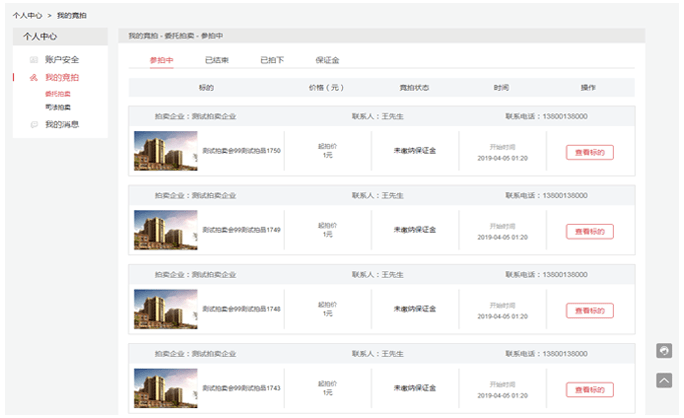Click the 标的 column header
Image resolution: width=684 pixels, height=418 pixels.
(206, 88)
